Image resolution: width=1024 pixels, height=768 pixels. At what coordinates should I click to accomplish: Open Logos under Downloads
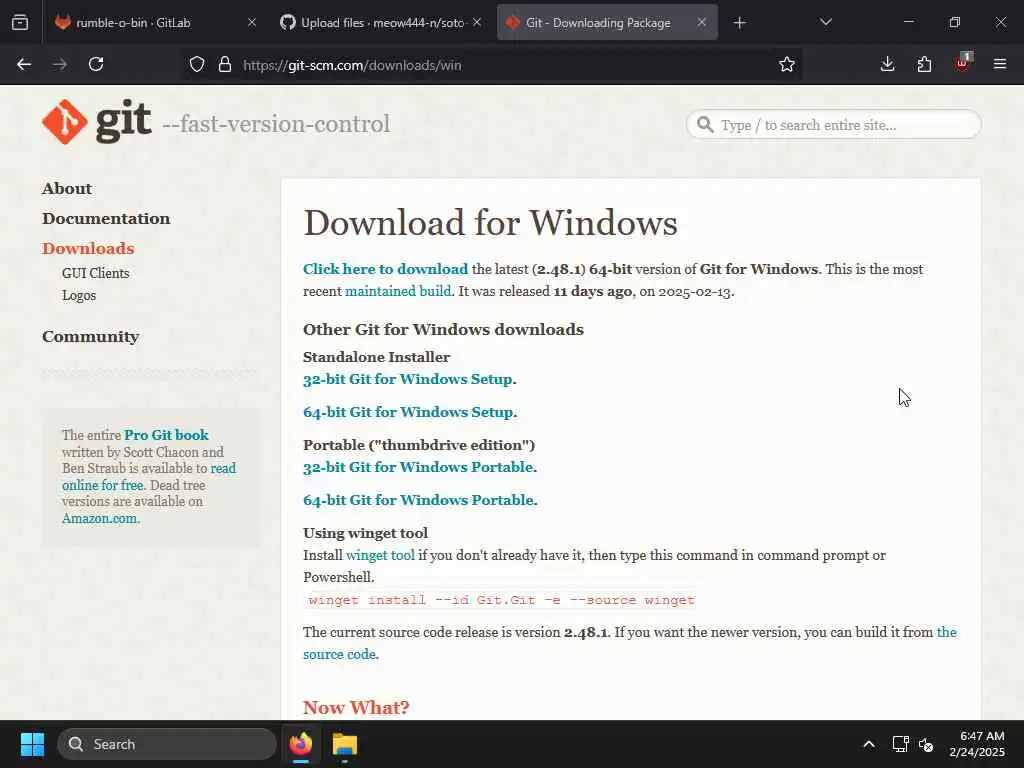[79, 295]
